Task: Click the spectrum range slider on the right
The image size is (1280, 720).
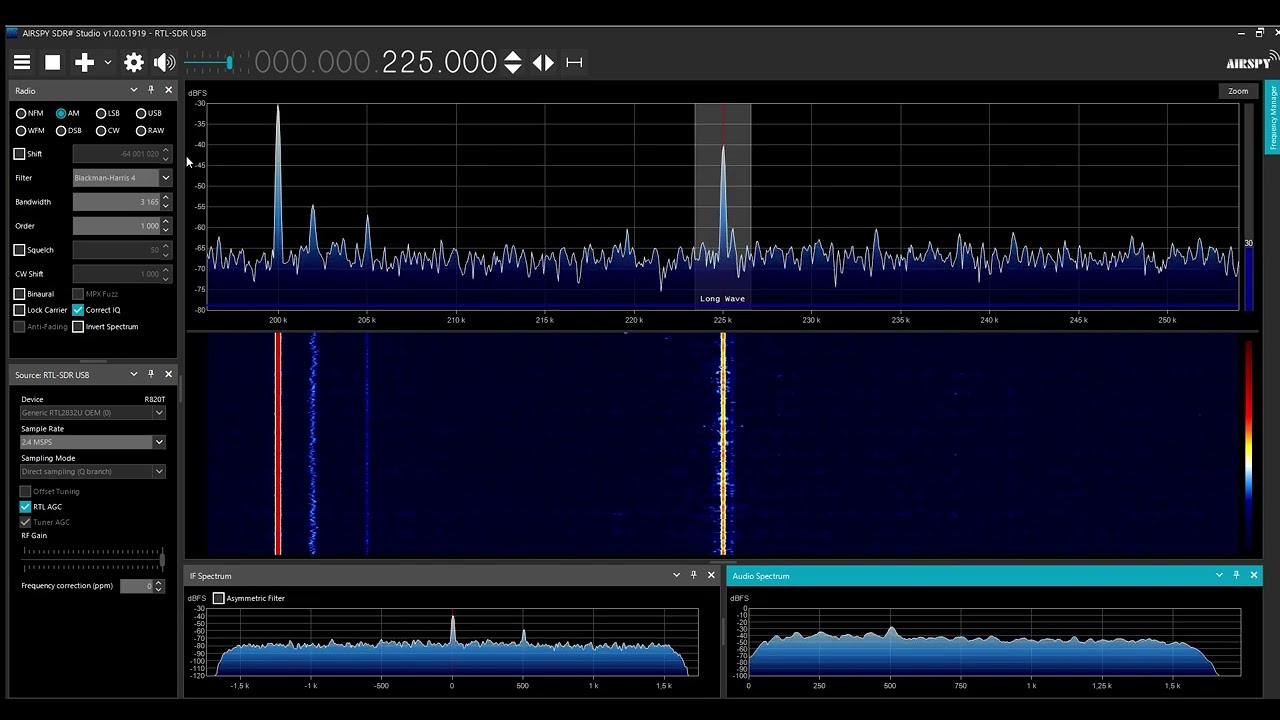Action: 1248,207
